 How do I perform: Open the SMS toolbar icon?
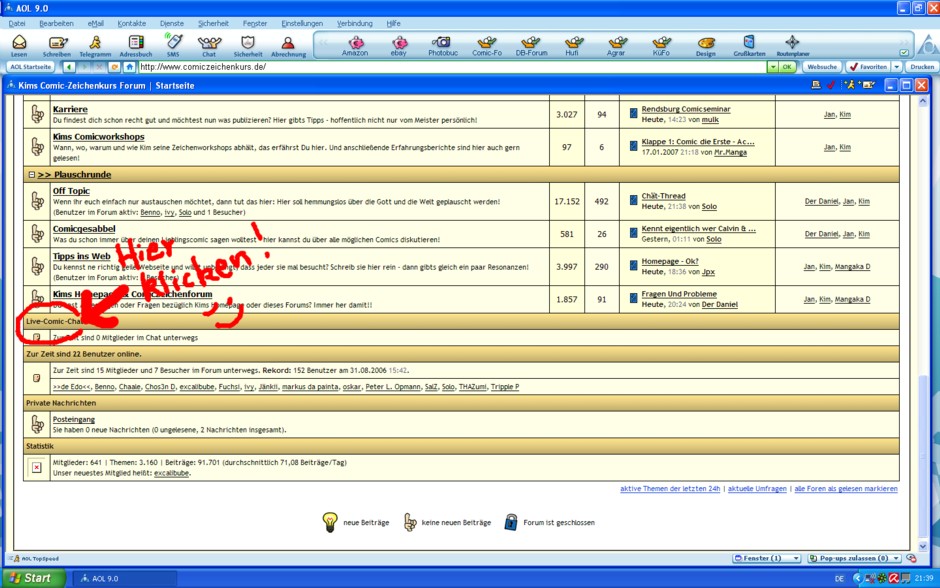[x=173, y=43]
